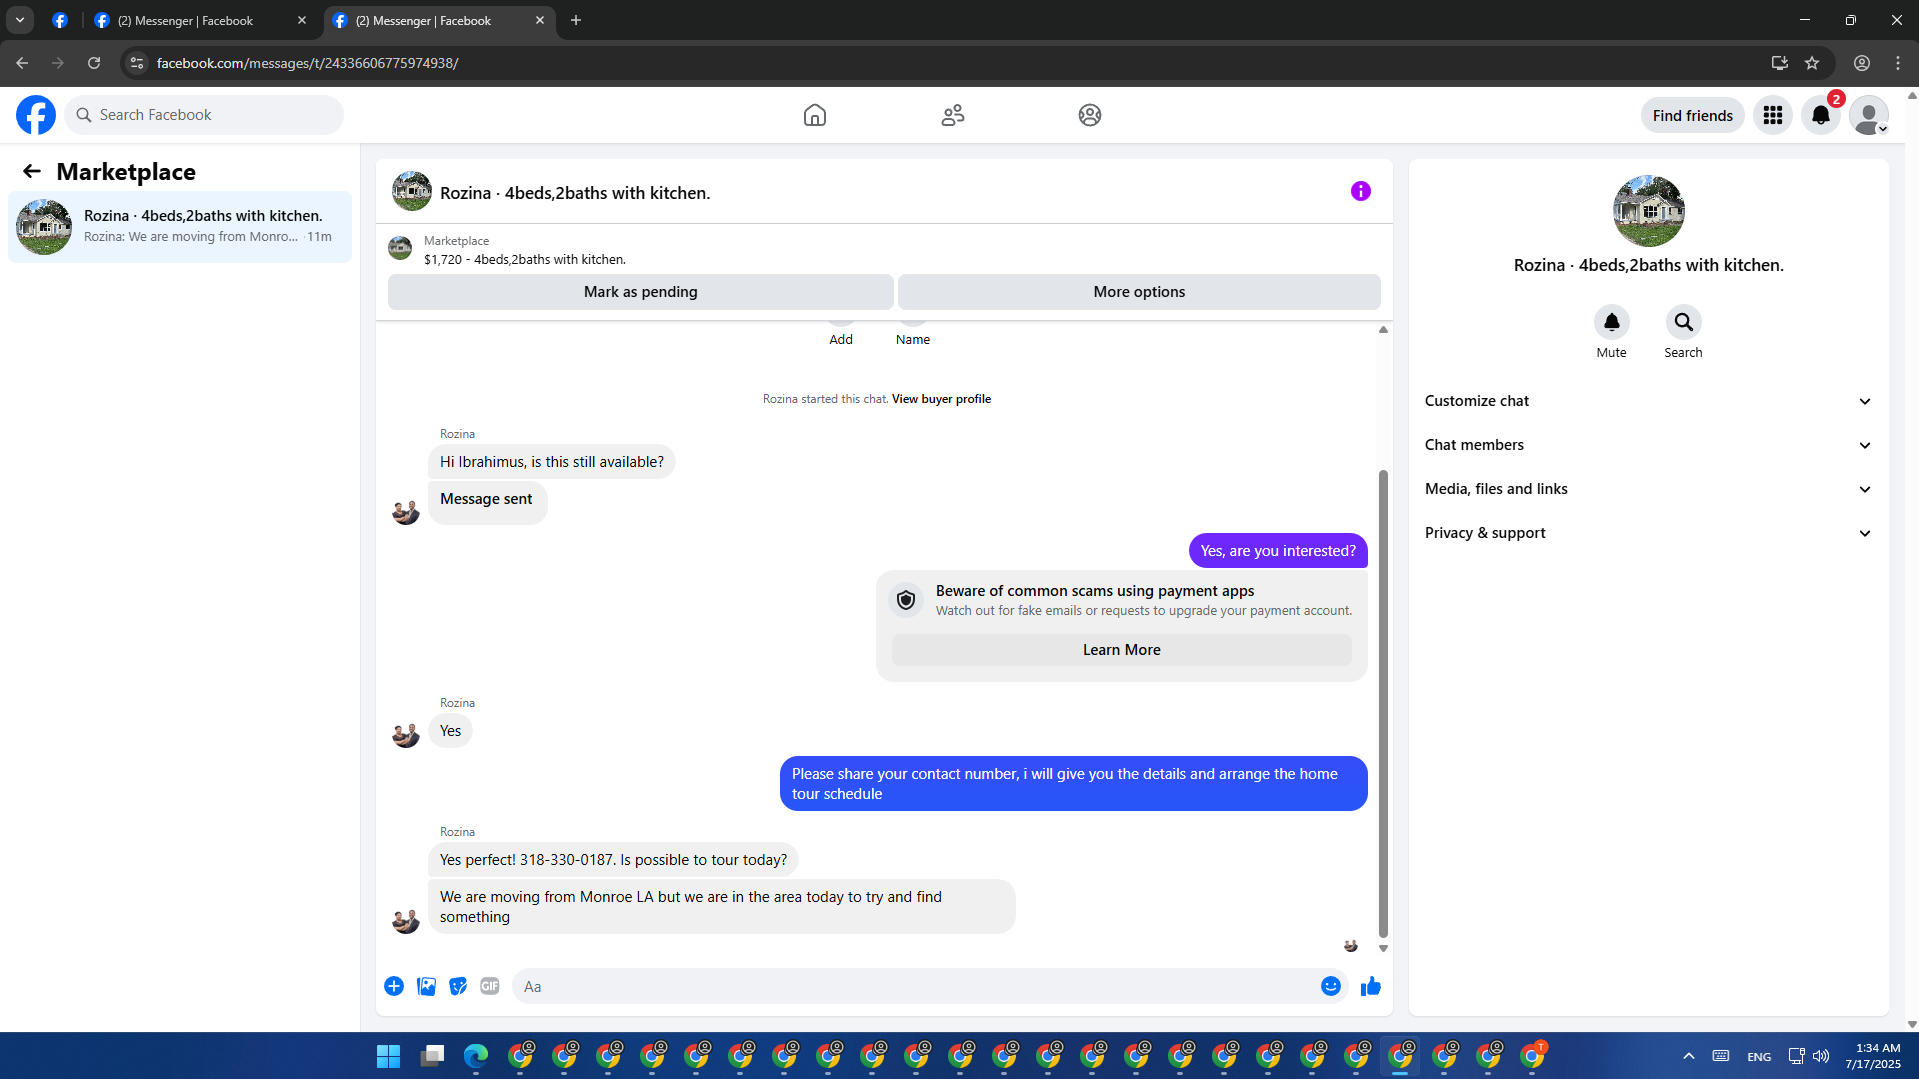Click the chat scrollbar thumb
The image size is (1919, 1079).
pos(1383,703)
